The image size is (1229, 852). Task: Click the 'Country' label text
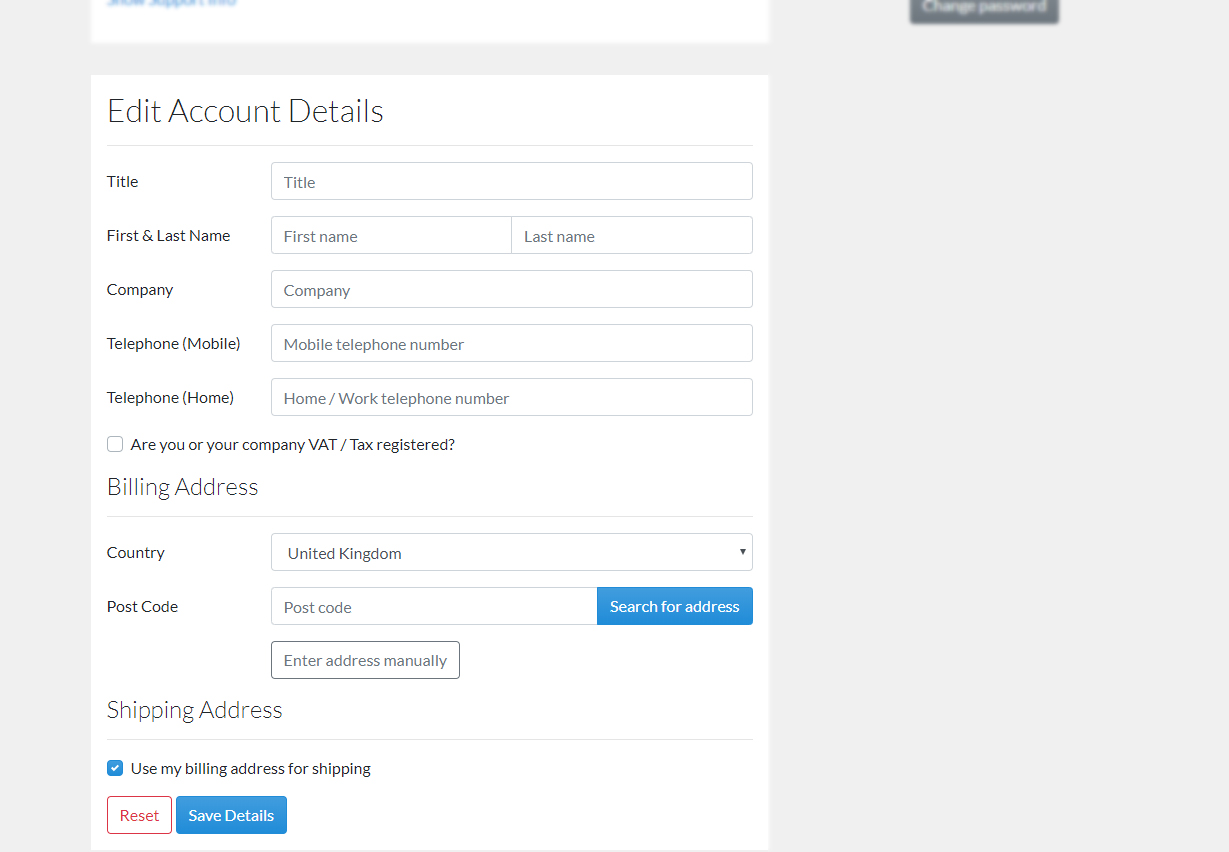[136, 553]
